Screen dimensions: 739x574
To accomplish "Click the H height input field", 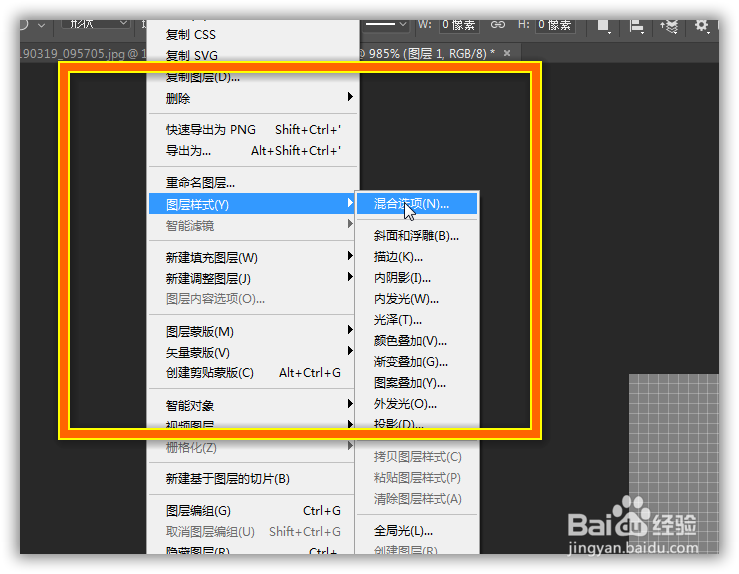I will 556,25.
